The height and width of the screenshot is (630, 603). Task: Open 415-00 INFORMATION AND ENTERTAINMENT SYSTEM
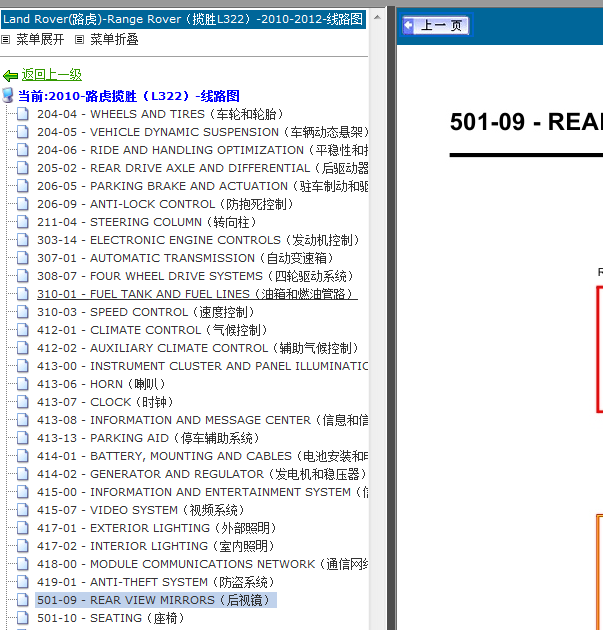pos(202,492)
